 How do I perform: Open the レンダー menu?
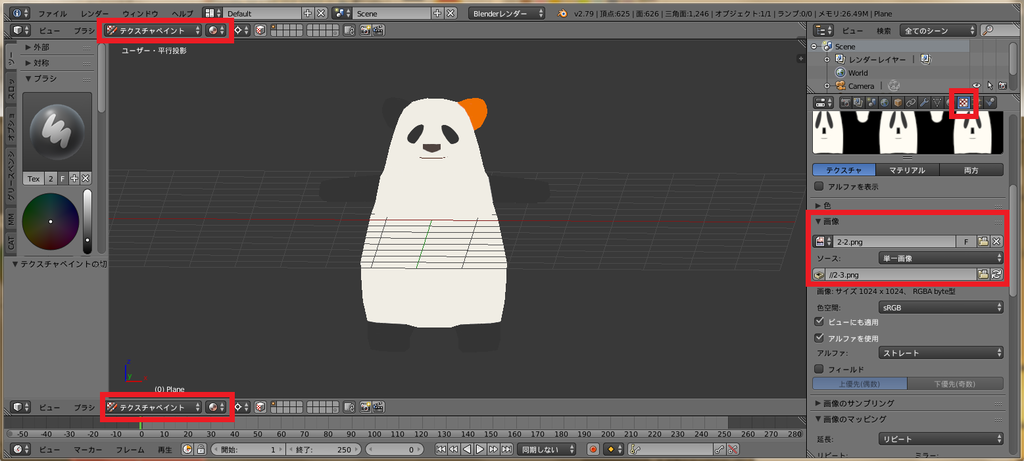(95, 13)
